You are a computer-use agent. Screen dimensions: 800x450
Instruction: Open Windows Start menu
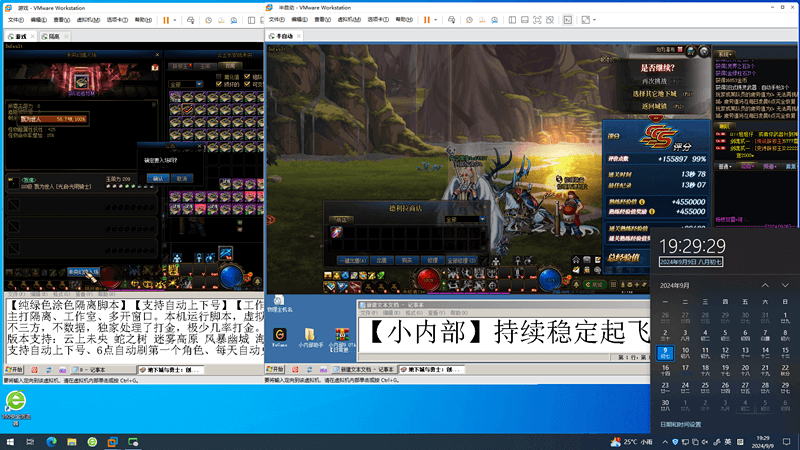[x=10, y=442]
